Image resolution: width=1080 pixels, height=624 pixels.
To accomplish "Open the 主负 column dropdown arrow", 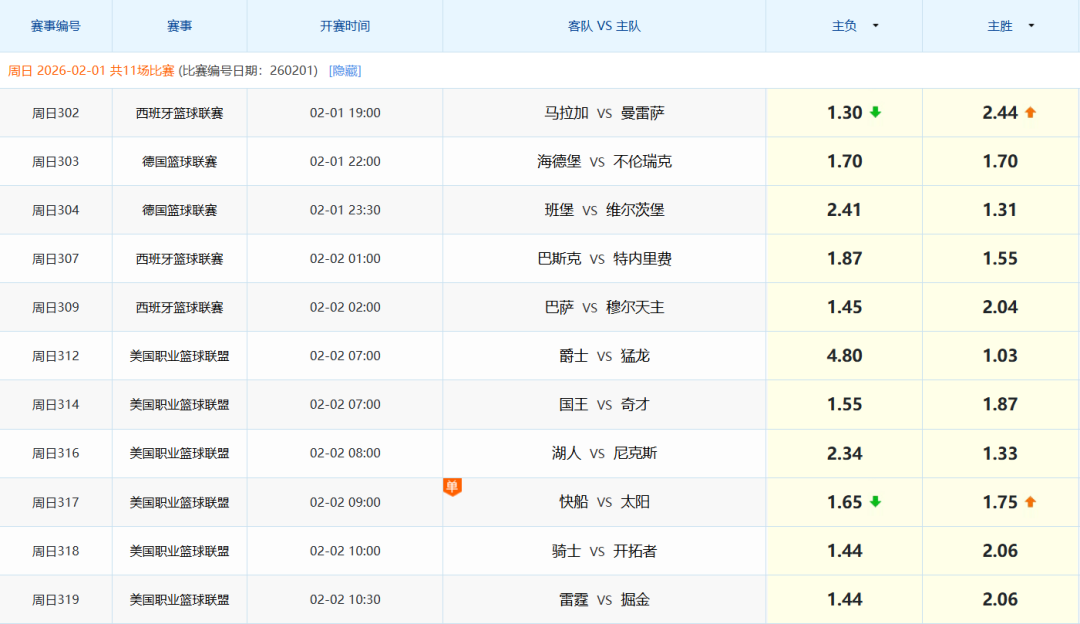I will (875, 26).
